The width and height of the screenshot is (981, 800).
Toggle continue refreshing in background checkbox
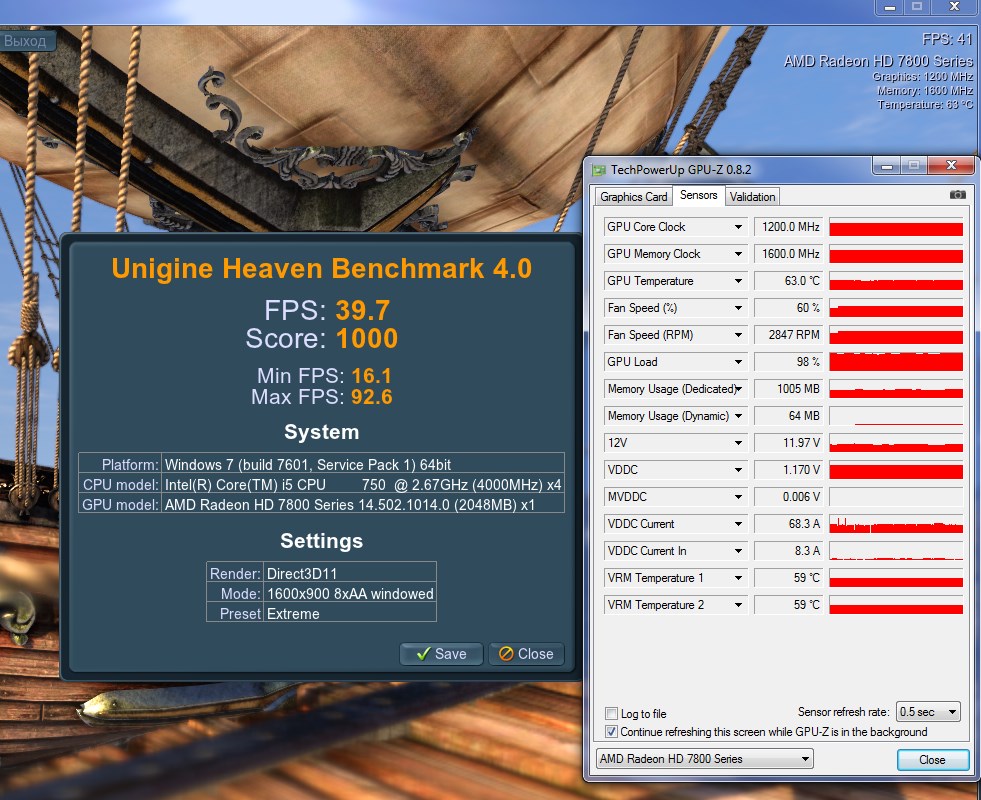611,732
